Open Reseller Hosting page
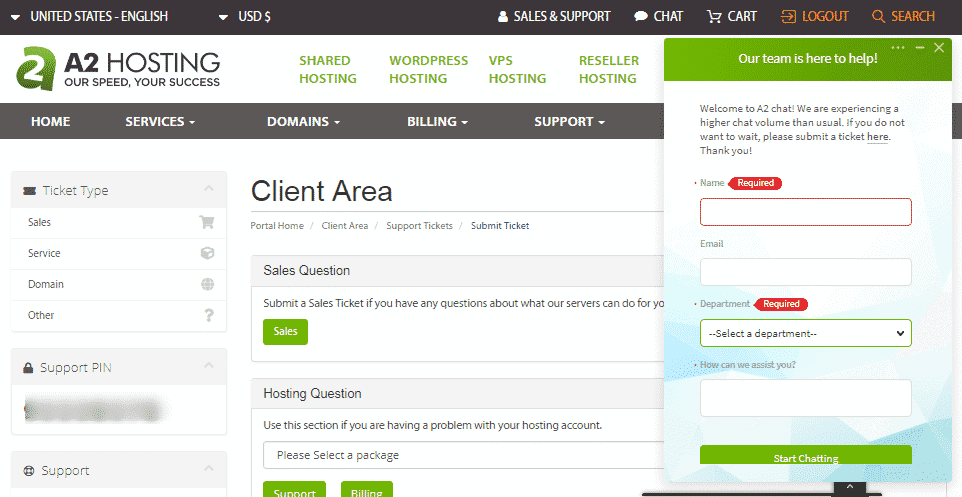The height and width of the screenshot is (497, 962). point(609,69)
